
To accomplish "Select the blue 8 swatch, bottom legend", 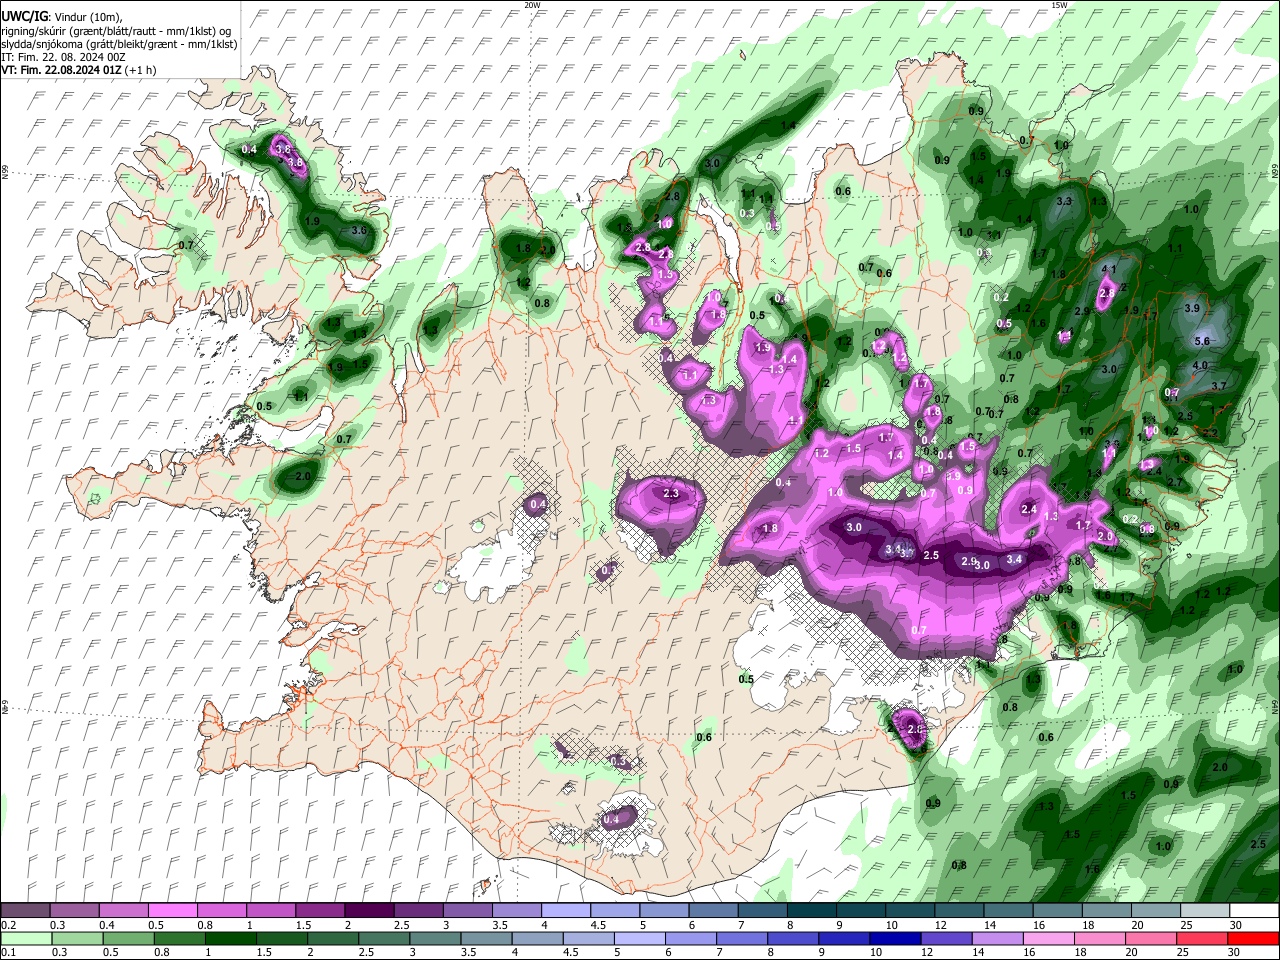I will coord(794,938).
